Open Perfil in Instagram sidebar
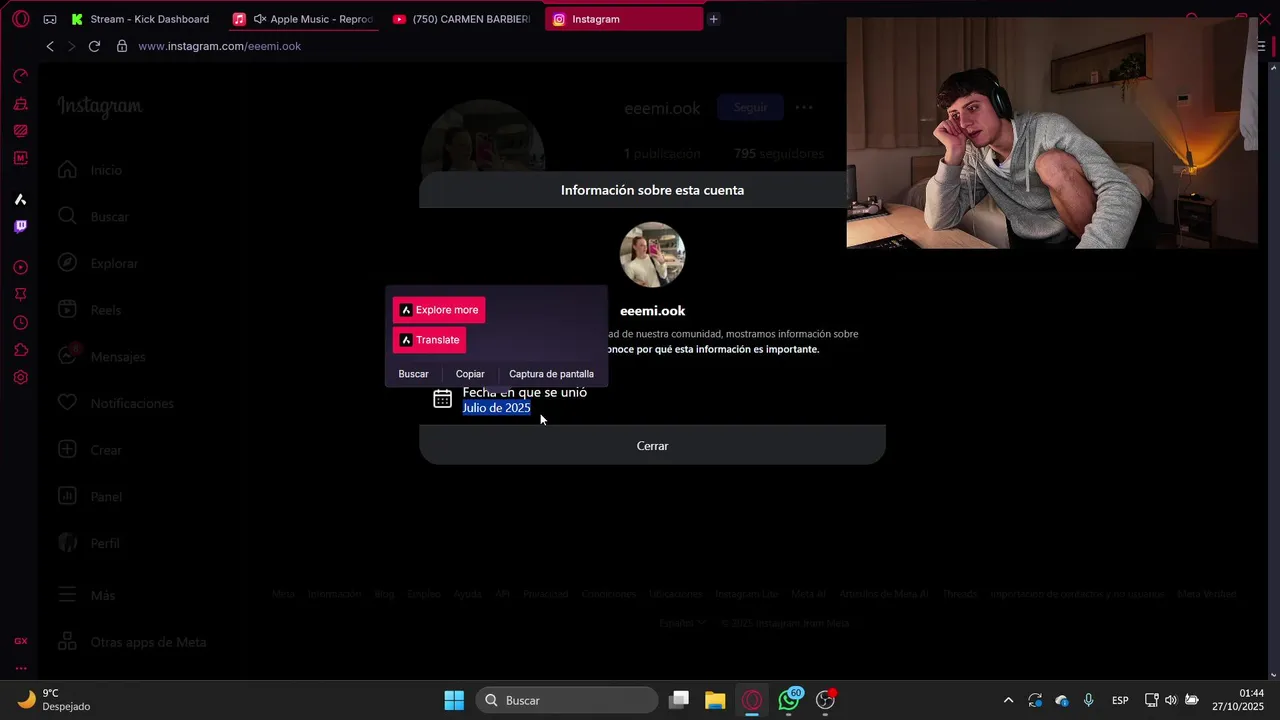This screenshot has height=720, width=1280. point(89,543)
